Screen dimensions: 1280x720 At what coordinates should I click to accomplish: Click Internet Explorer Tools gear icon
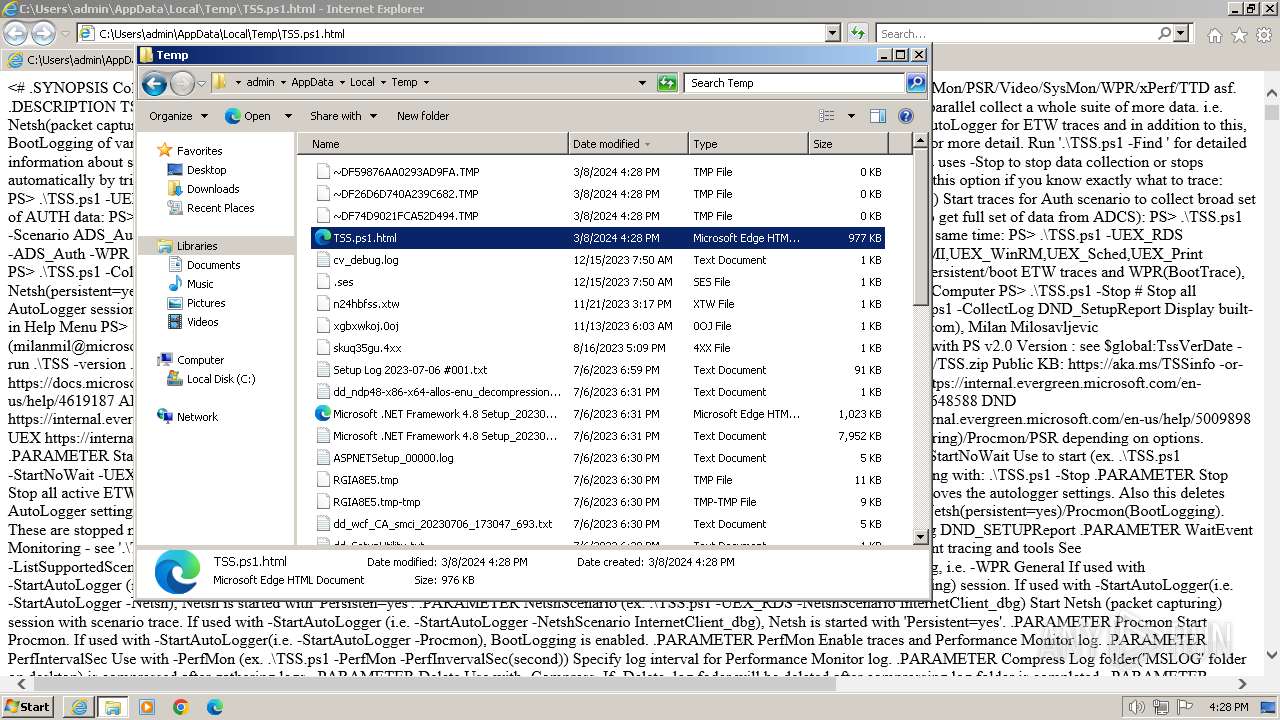1263,35
